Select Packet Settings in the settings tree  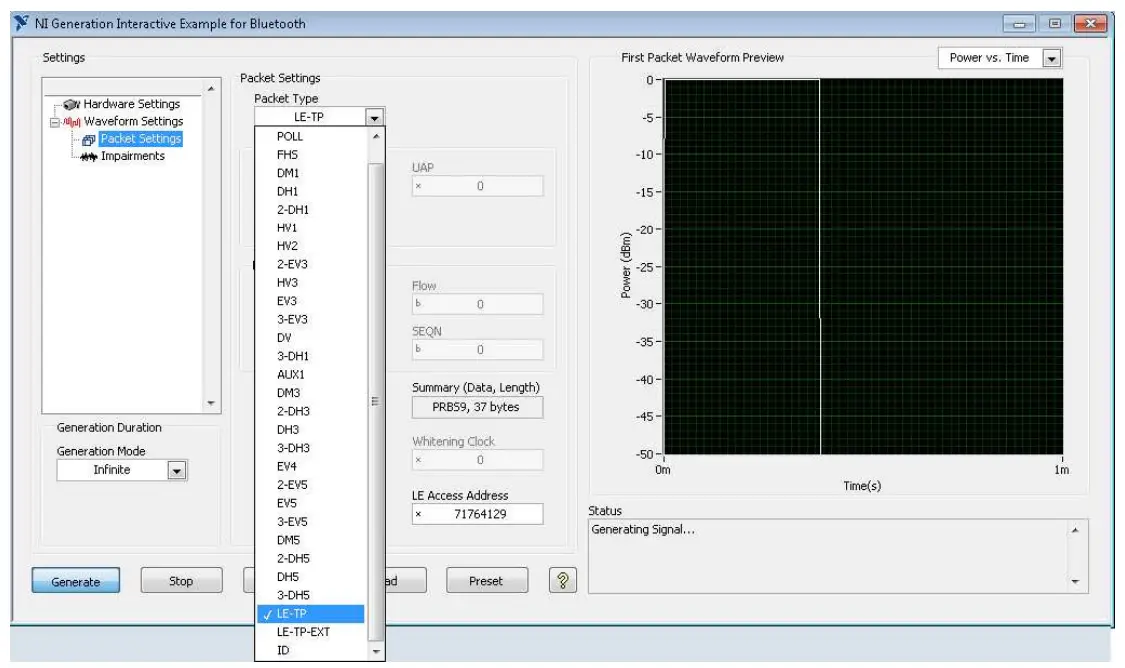(x=140, y=139)
